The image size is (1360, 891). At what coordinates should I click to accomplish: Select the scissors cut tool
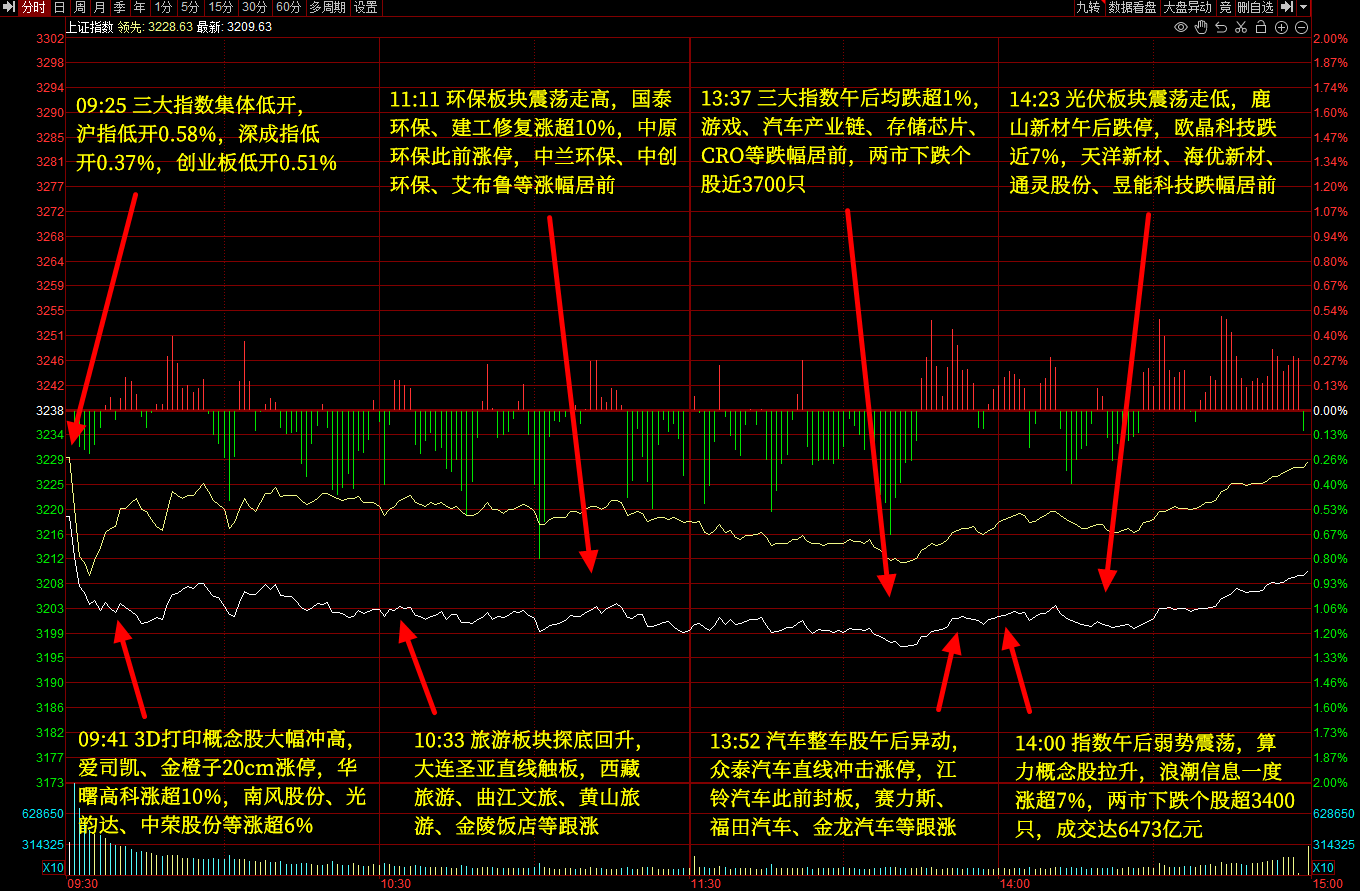(x=1241, y=27)
